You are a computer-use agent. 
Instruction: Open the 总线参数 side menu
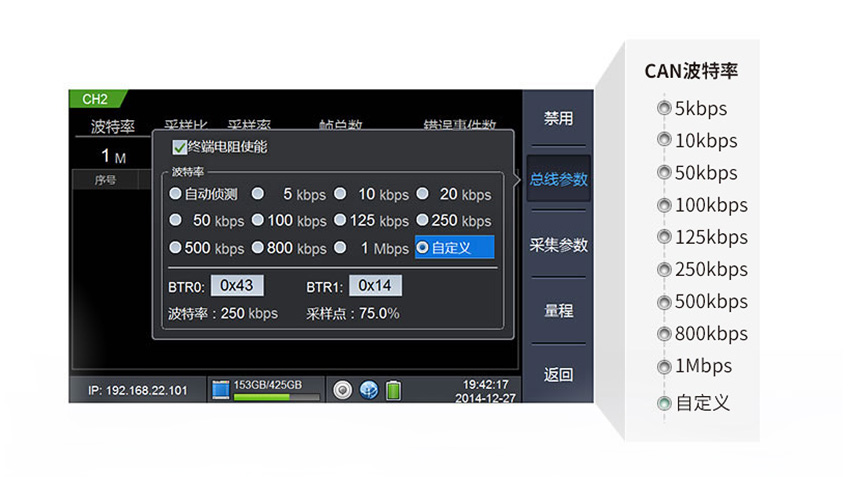pyautogui.click(x=558, y=180)
